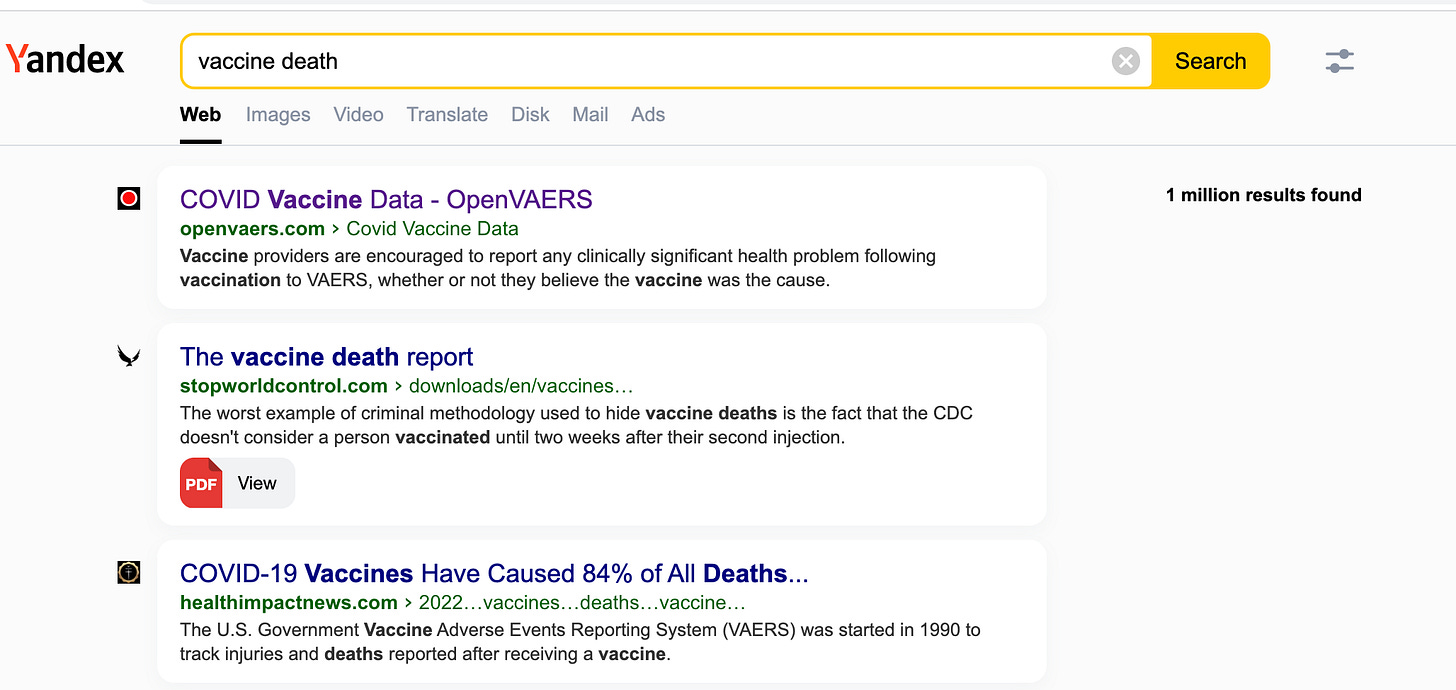Screen dimensions: 1456x690
Task: Click the yellow Search button
Action: point(1210,62)
